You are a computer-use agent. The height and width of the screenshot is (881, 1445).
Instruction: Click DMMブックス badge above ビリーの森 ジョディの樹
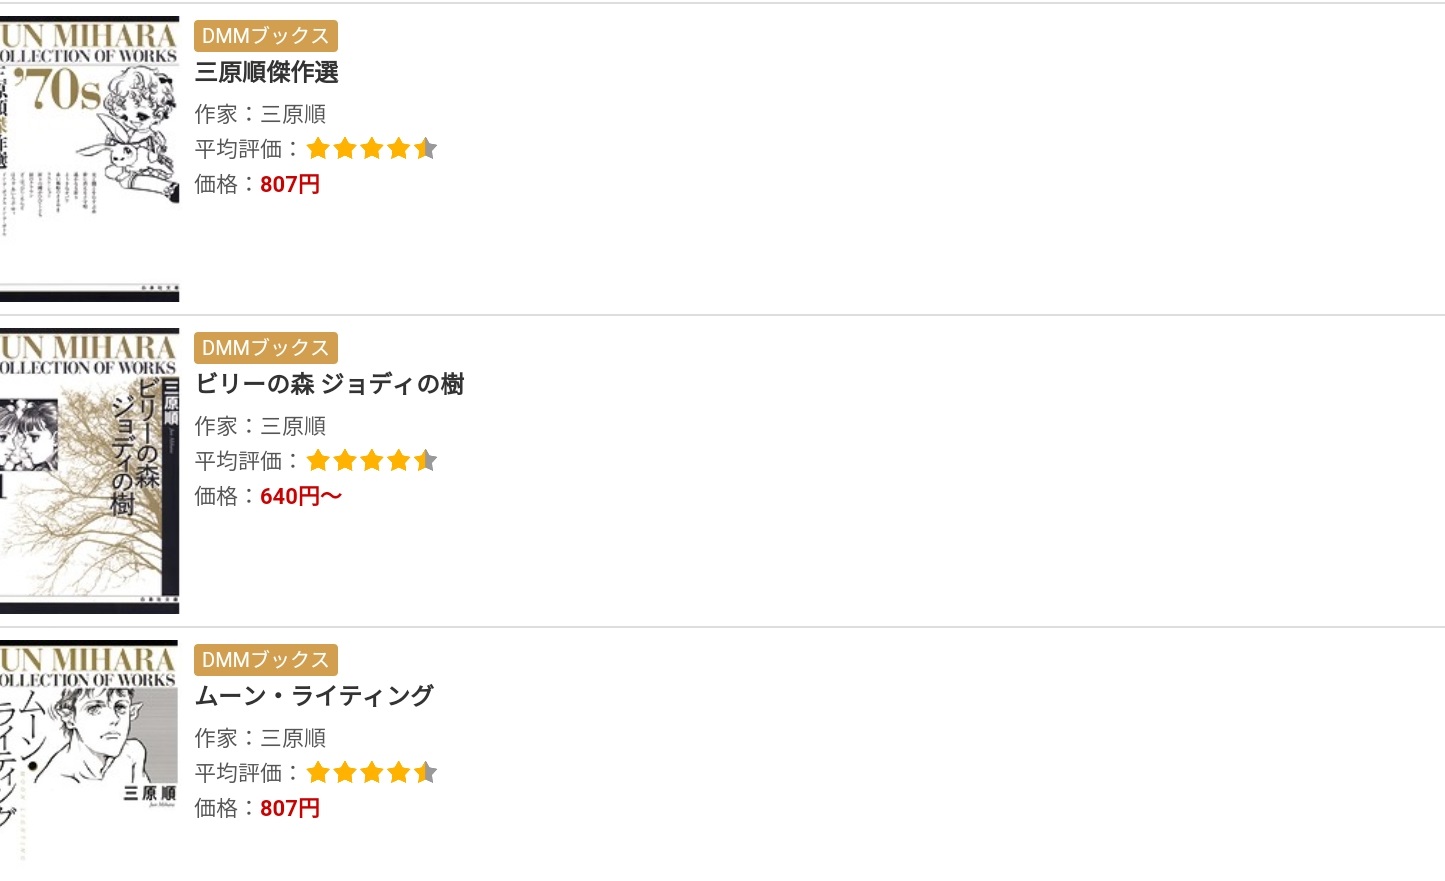point(265,348)
